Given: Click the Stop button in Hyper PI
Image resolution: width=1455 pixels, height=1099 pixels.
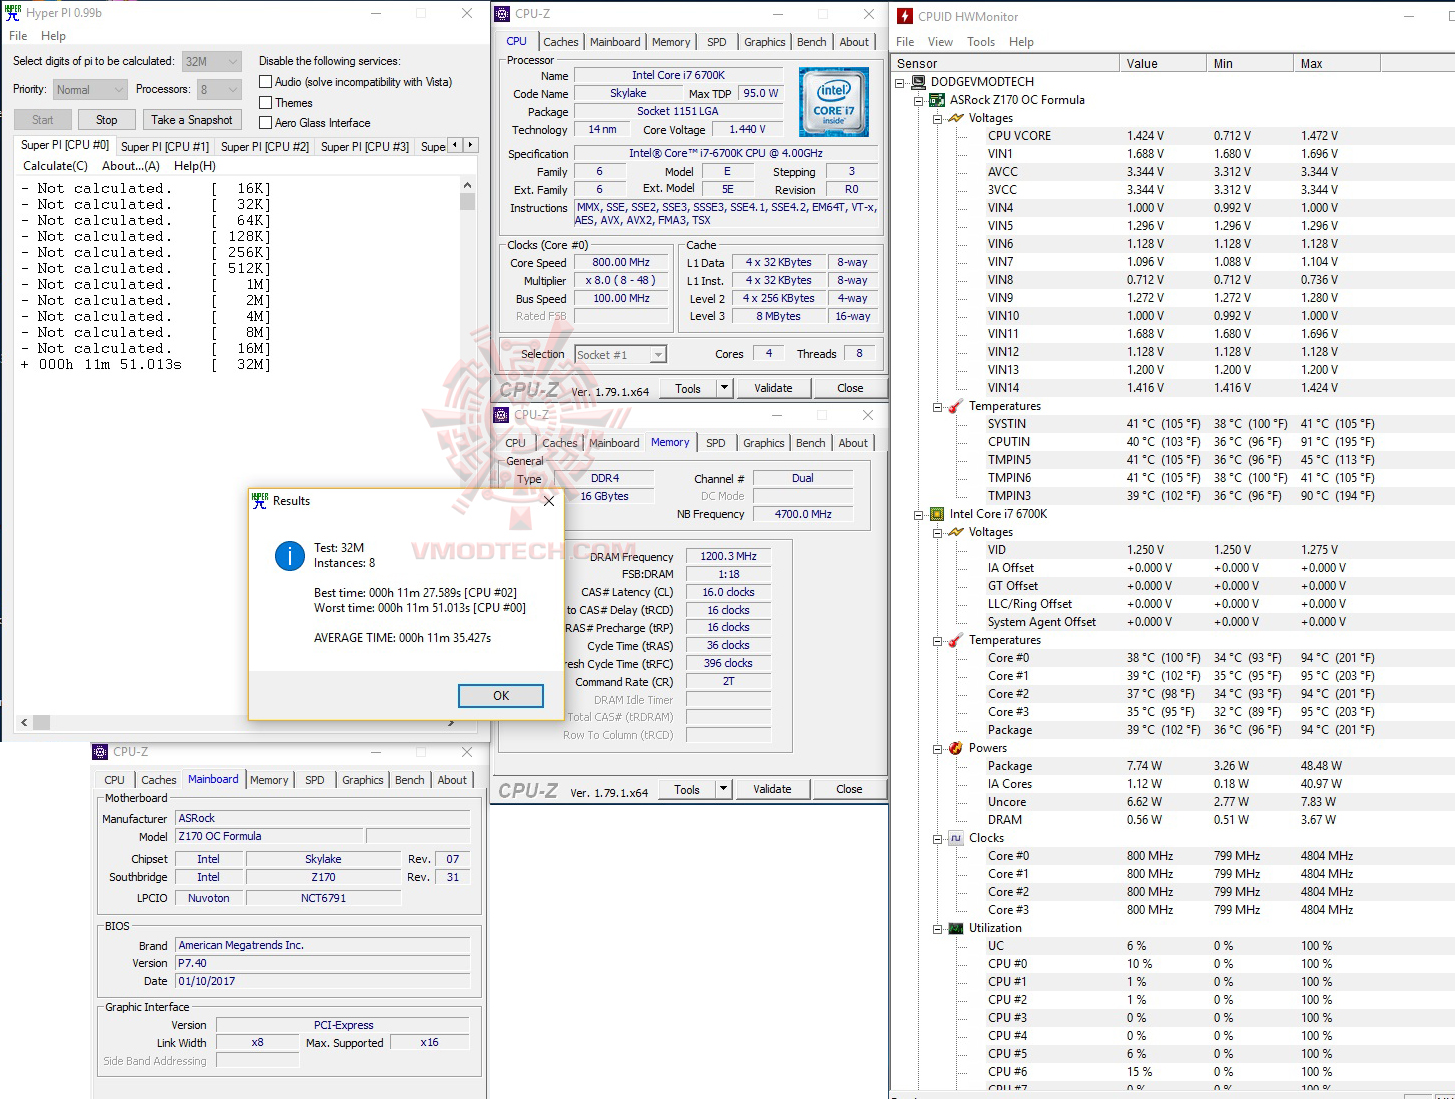Looking at the screenshot, I should point(107,120).
